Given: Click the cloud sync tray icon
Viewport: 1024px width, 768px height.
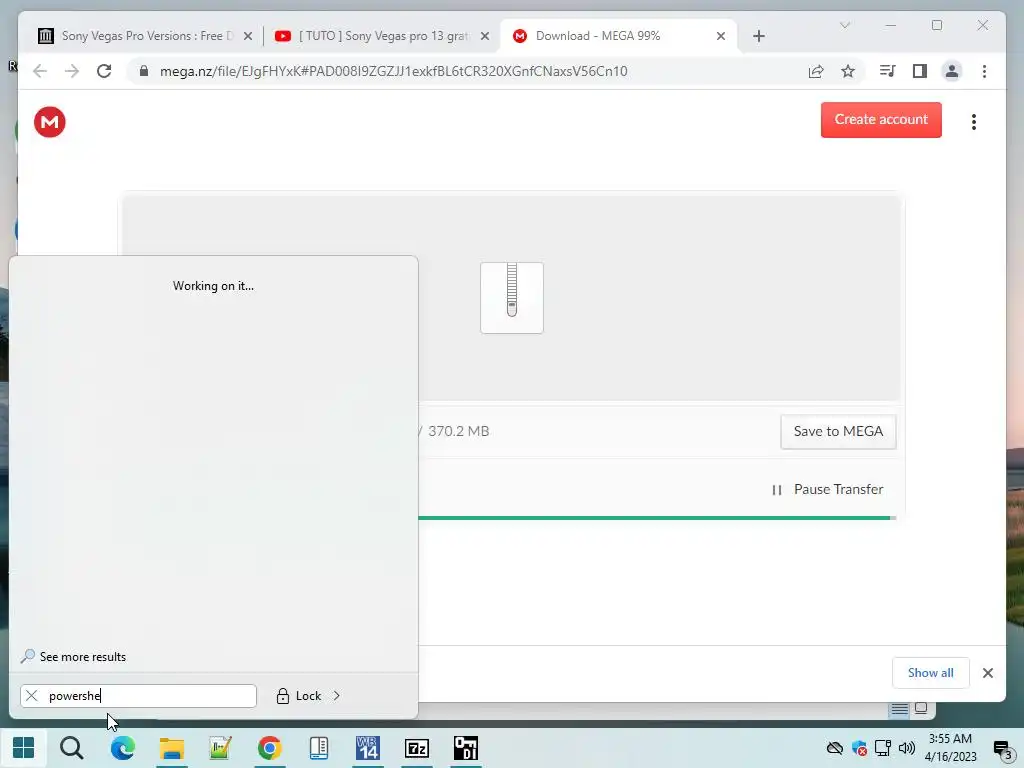Looking at the screenshot, I should (835, 748).
